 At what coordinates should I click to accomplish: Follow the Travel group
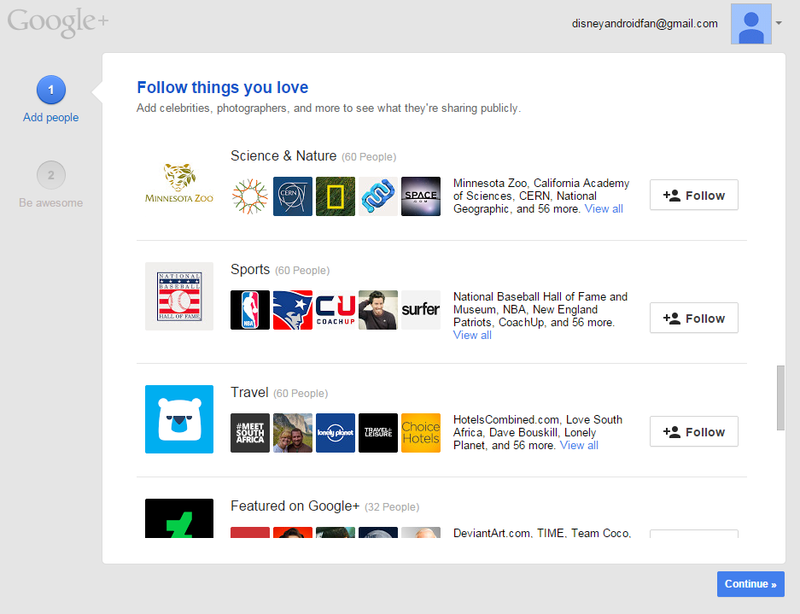[x=694, y=432]
